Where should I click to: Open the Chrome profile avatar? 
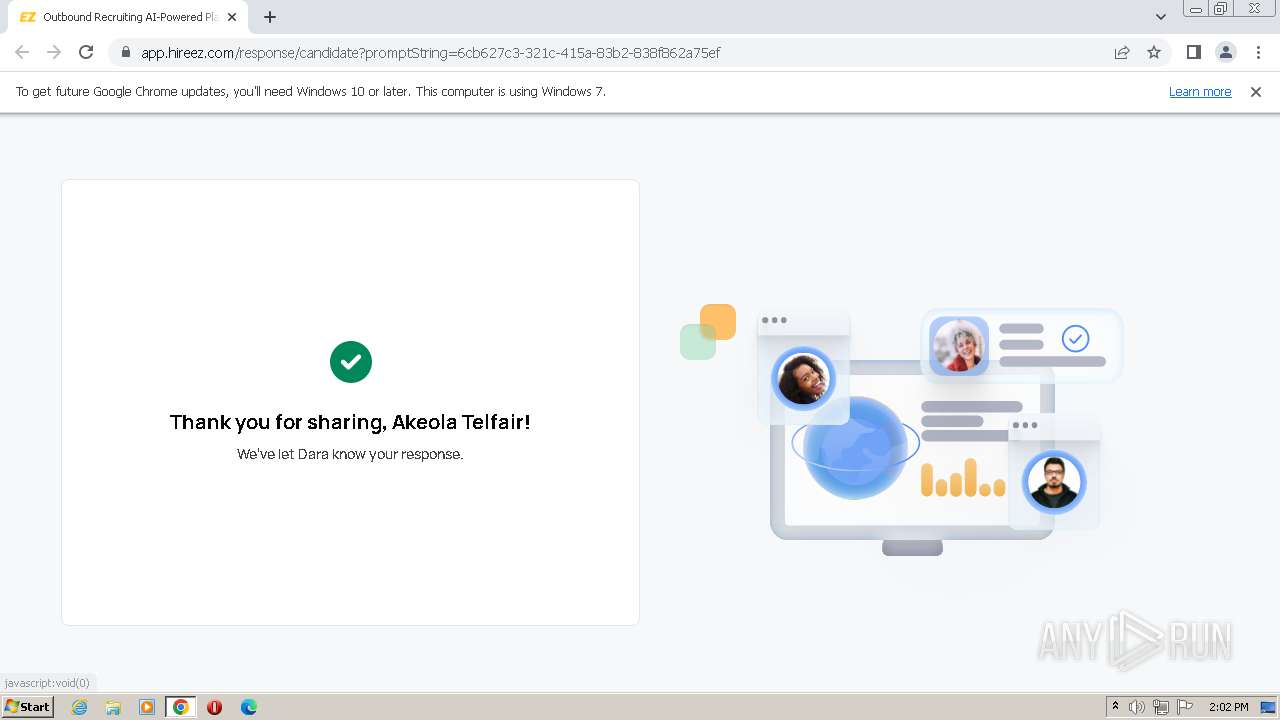point(1225,52)
